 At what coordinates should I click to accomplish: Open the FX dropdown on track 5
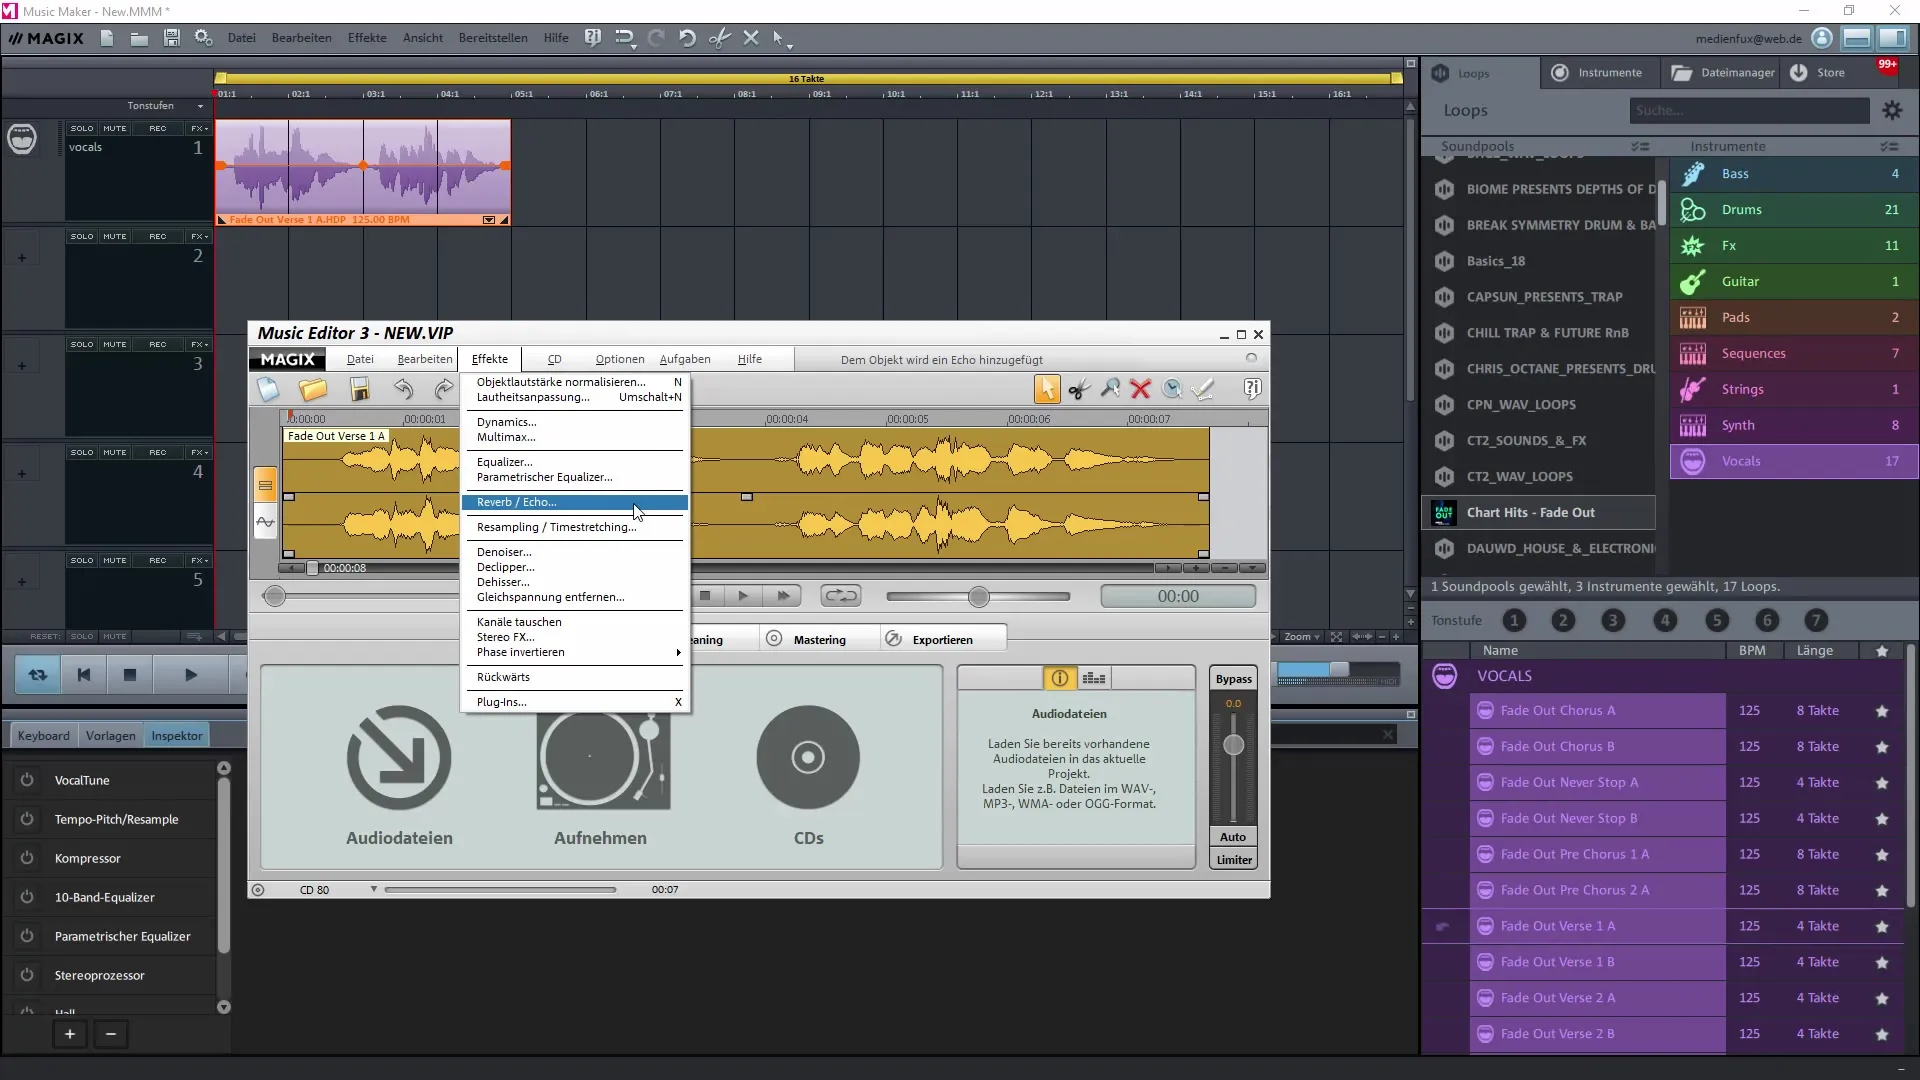click(x=199, y=561)
